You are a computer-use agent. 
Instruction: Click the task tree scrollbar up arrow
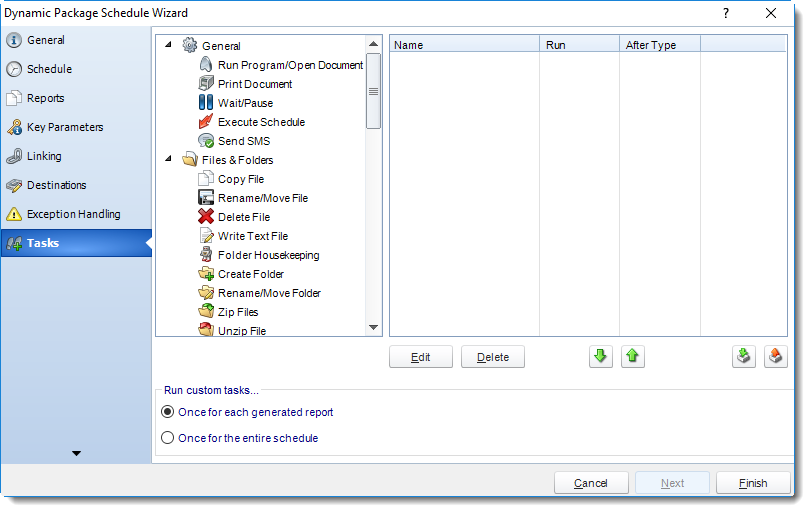(373, 44)
